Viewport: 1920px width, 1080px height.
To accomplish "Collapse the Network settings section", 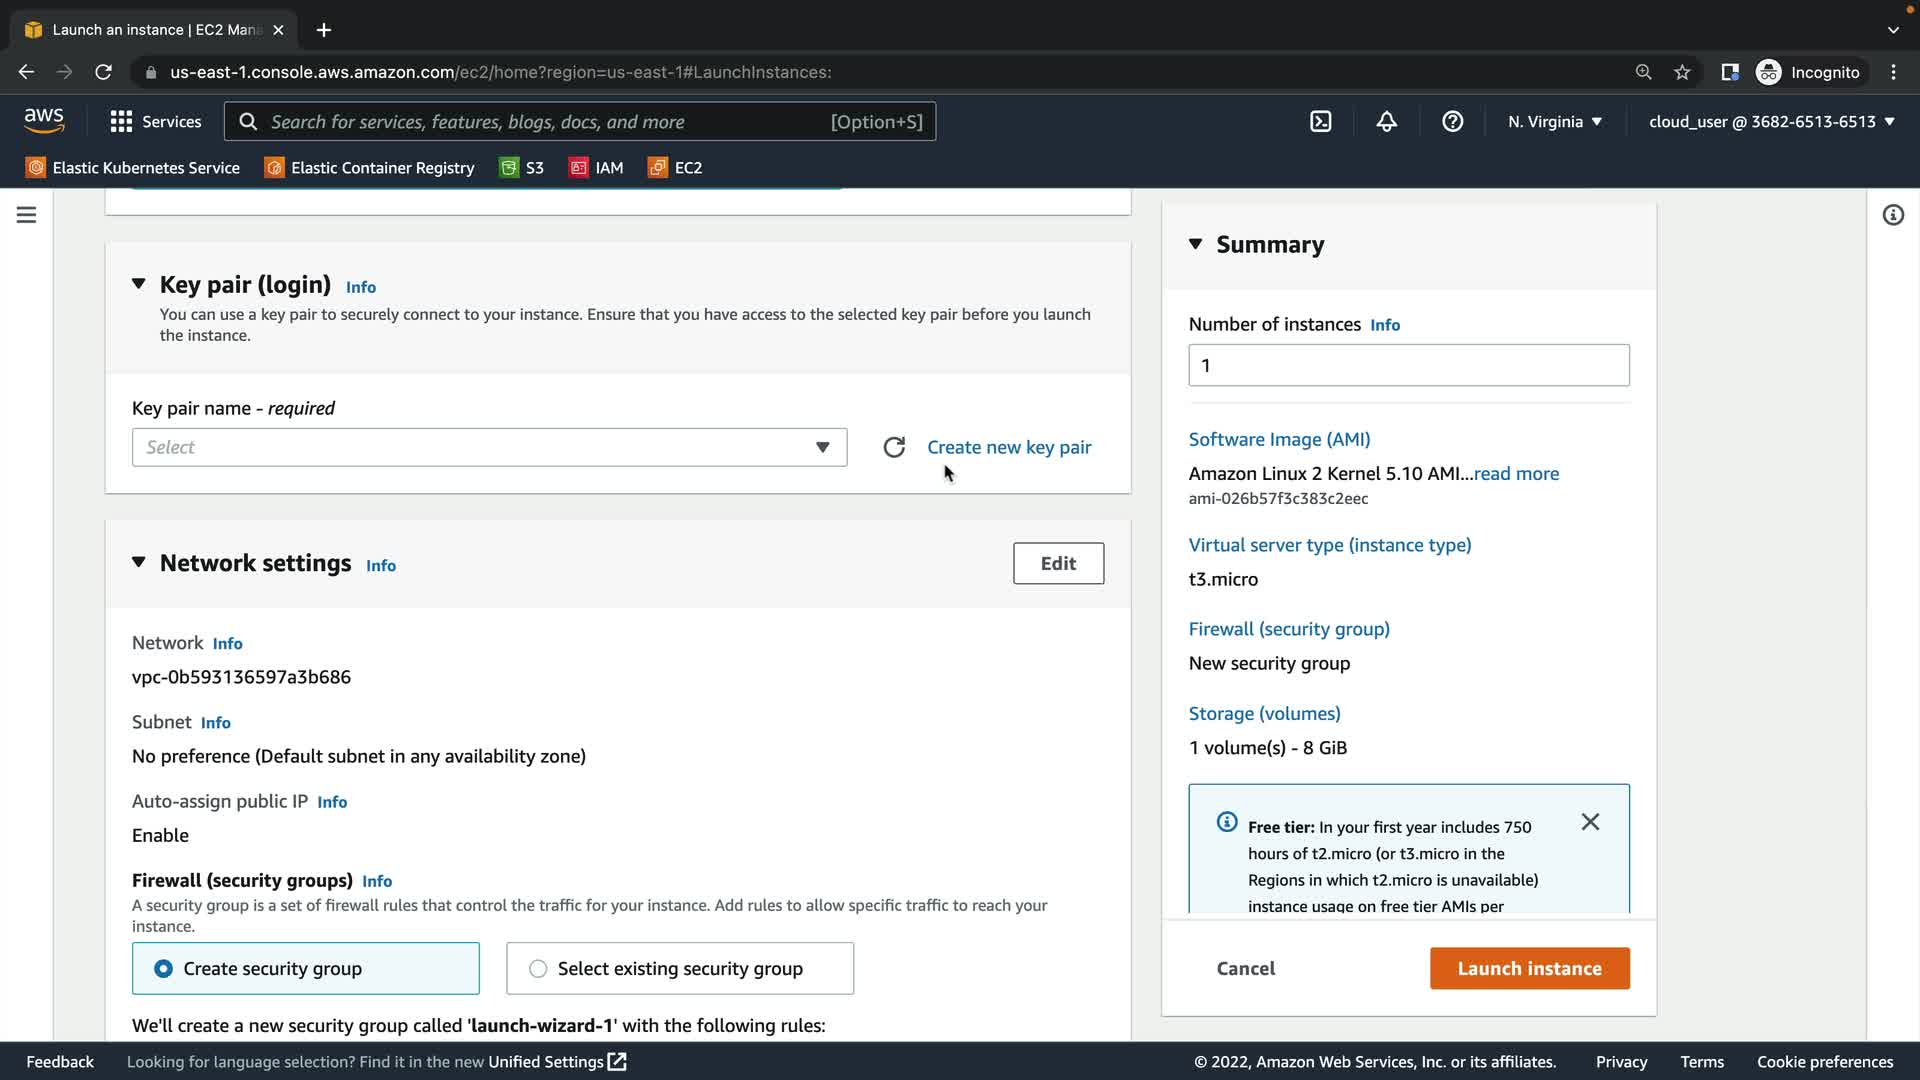I will coord(139,563).
